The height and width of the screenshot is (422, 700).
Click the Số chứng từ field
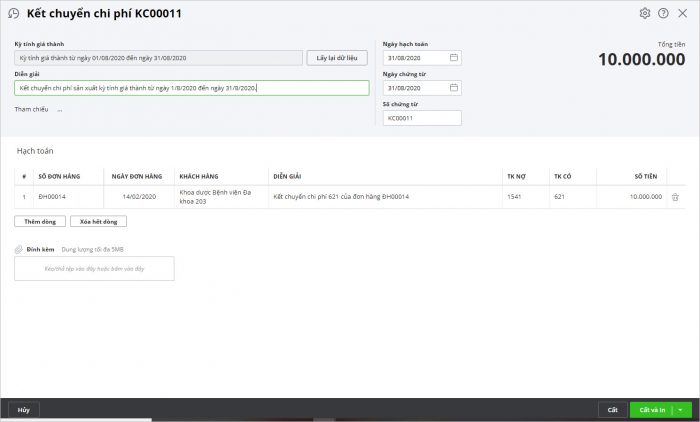click(421, 118)
